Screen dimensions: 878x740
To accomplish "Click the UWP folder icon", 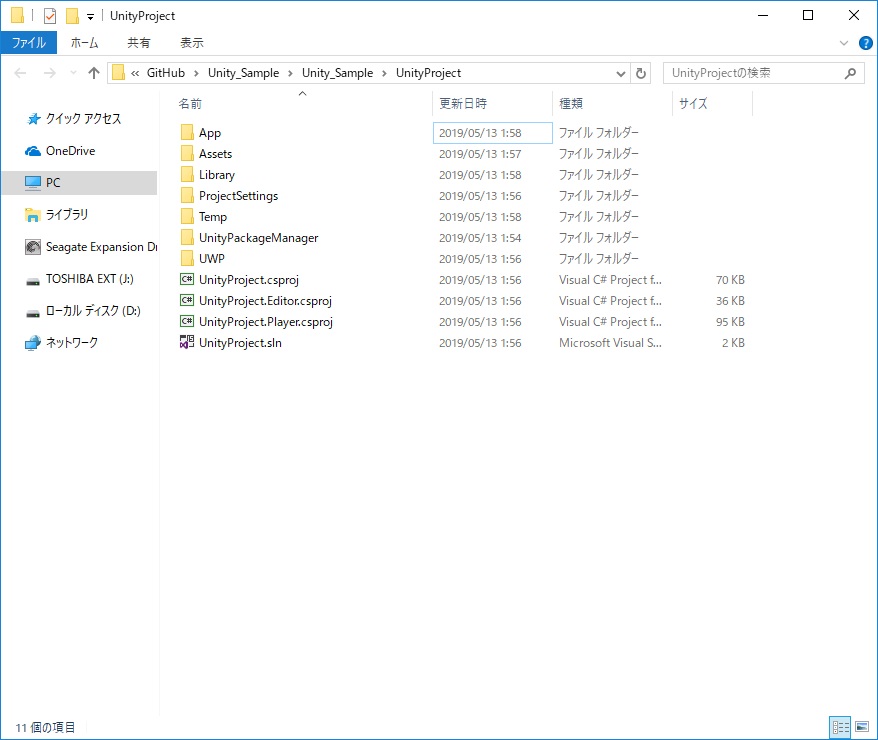I will 187,259.
